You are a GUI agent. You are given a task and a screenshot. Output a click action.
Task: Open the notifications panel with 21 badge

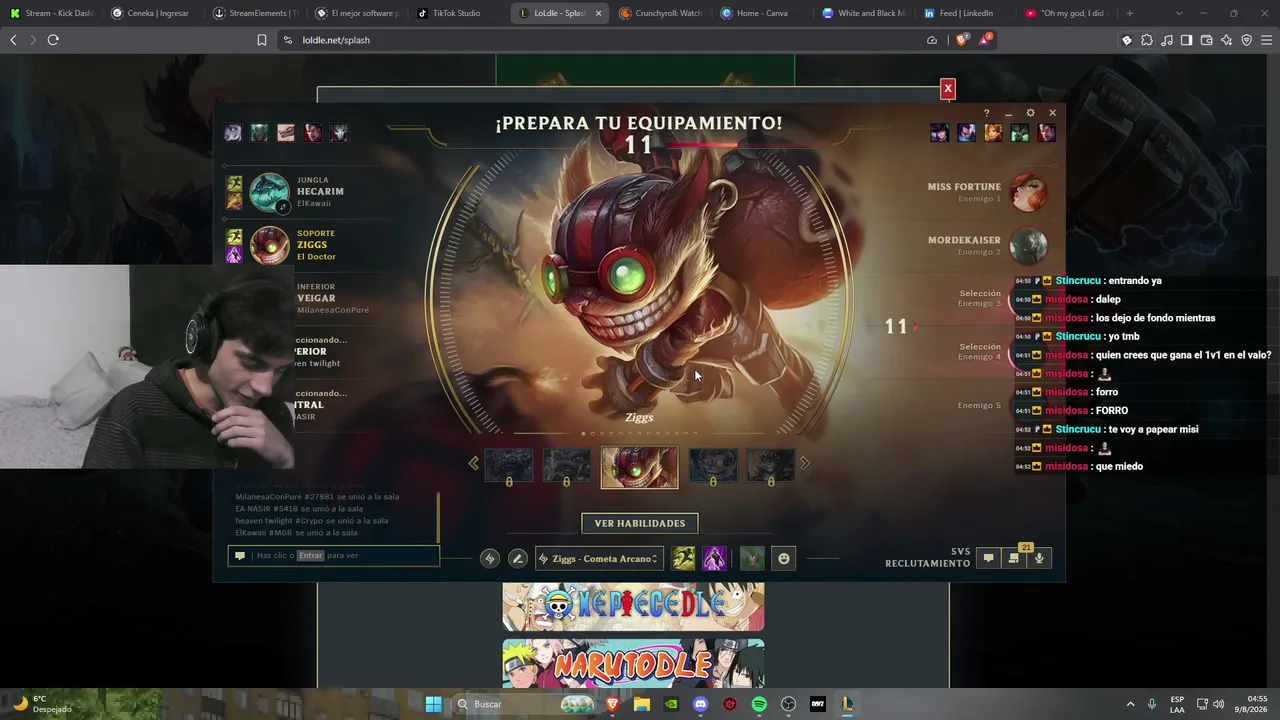coord(1014,558)
